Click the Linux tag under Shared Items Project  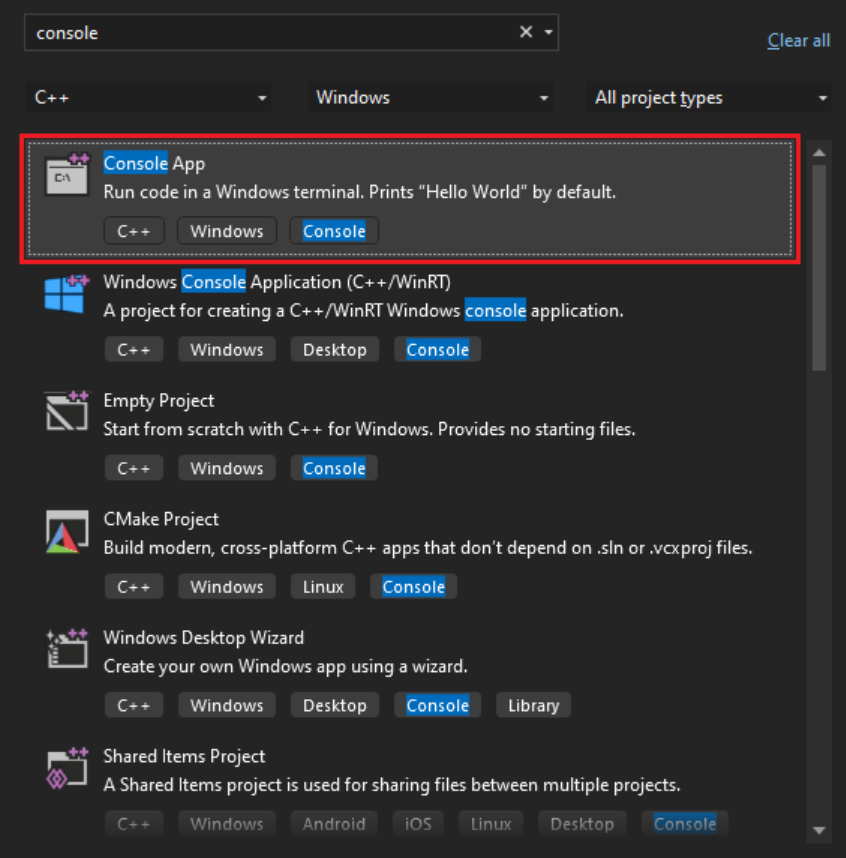pyautogui.click(x=491, y=824)
